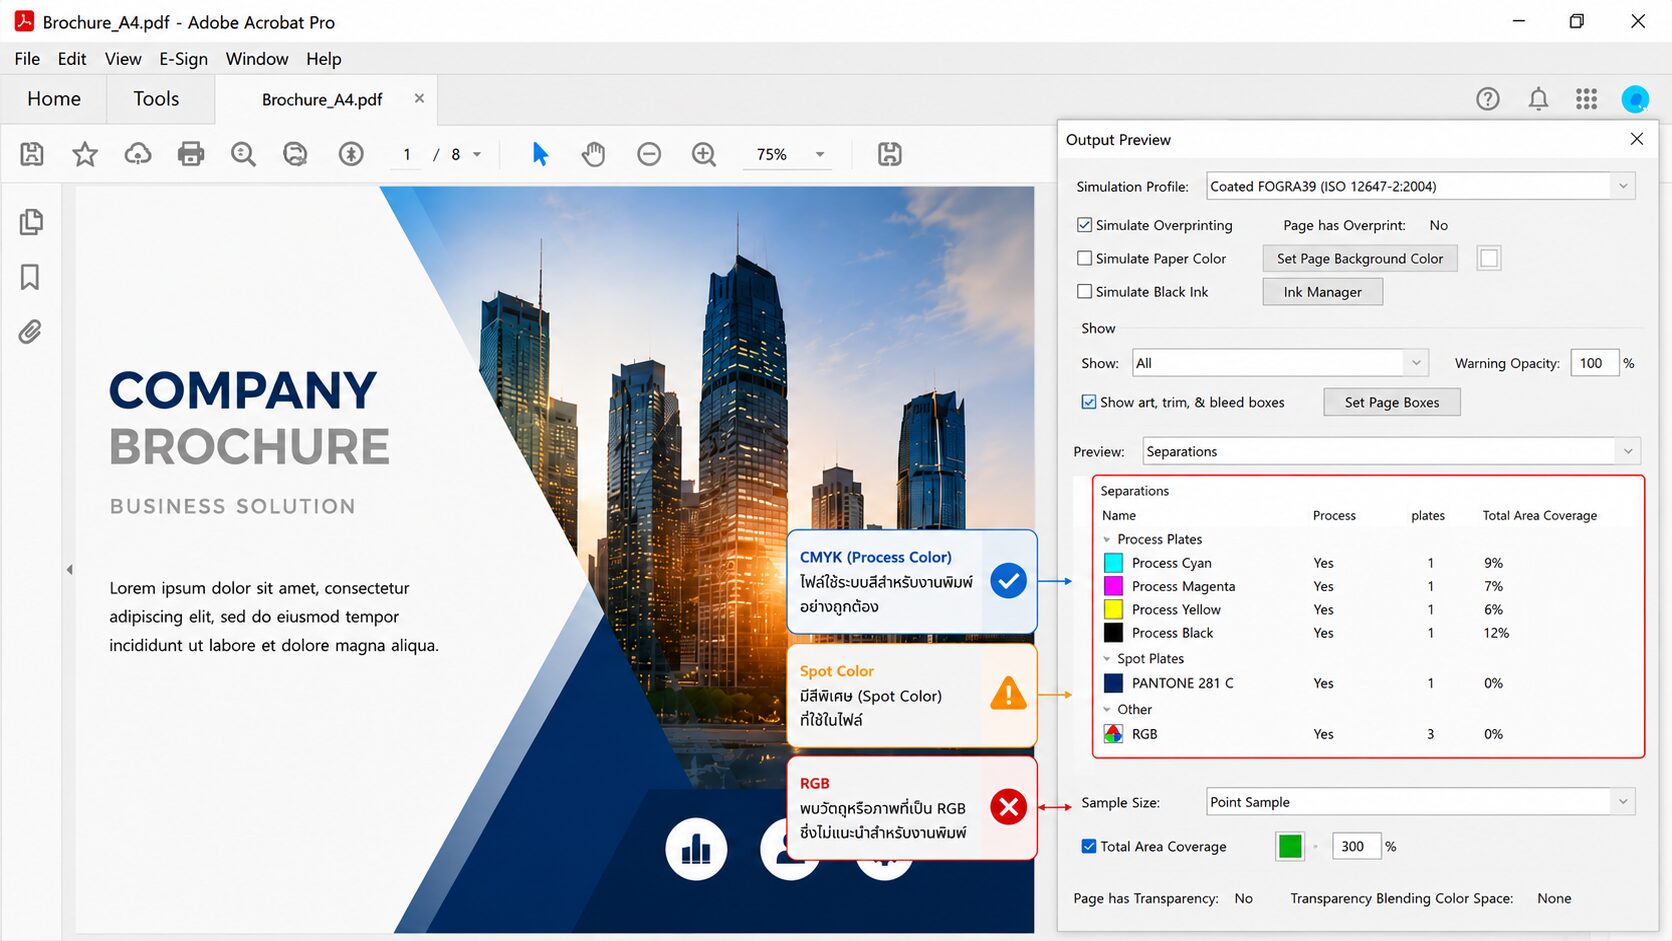Viewport: 1672px width, 941px height.
Task: Select the RGB row in Separations
Action: pyautogui.click(x=1368, y=734)
